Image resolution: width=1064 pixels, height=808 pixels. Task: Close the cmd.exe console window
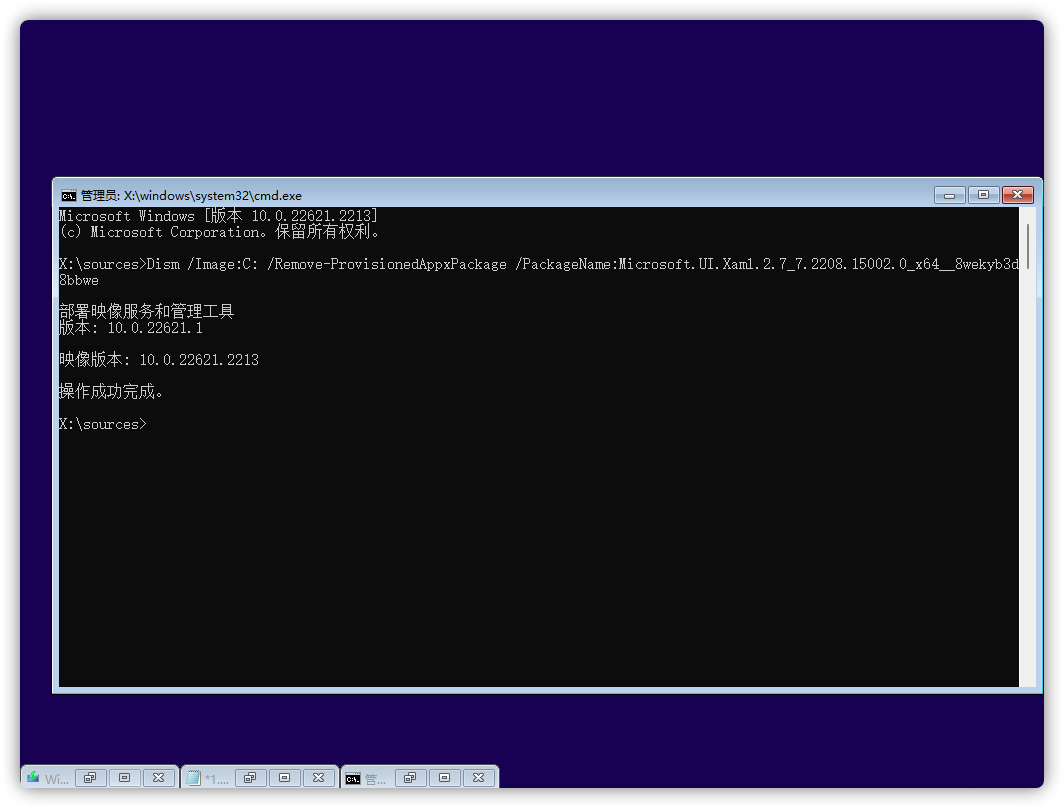click(1018, 196)
